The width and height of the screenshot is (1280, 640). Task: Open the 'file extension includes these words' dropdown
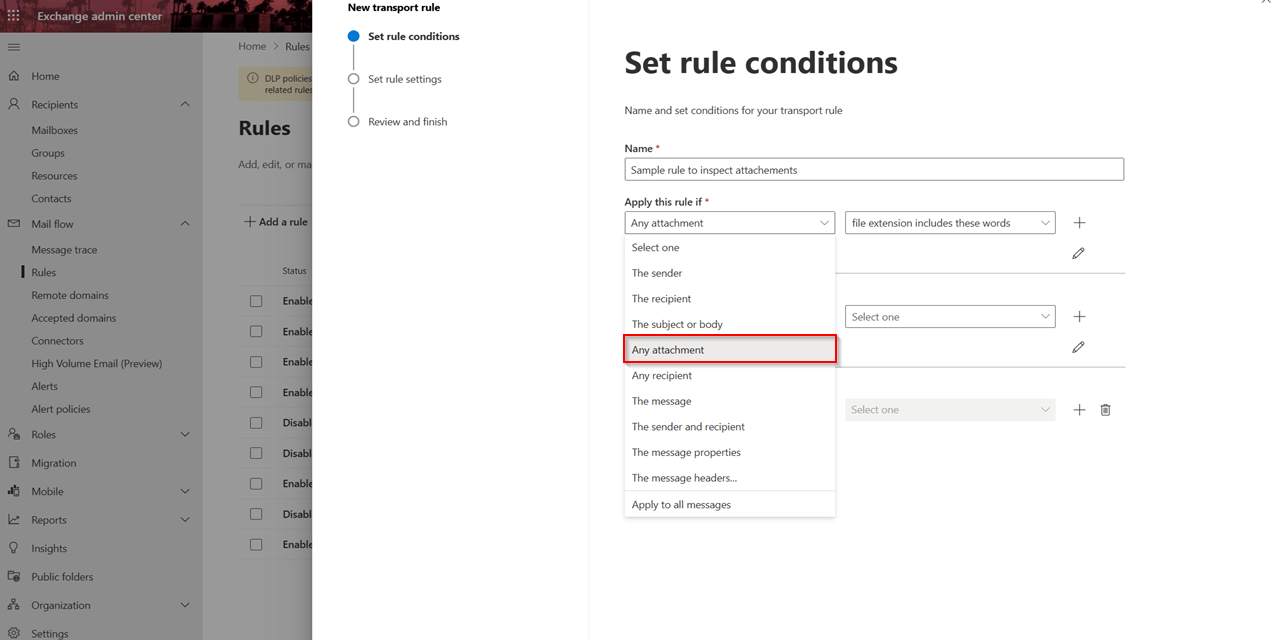(948, 222)
